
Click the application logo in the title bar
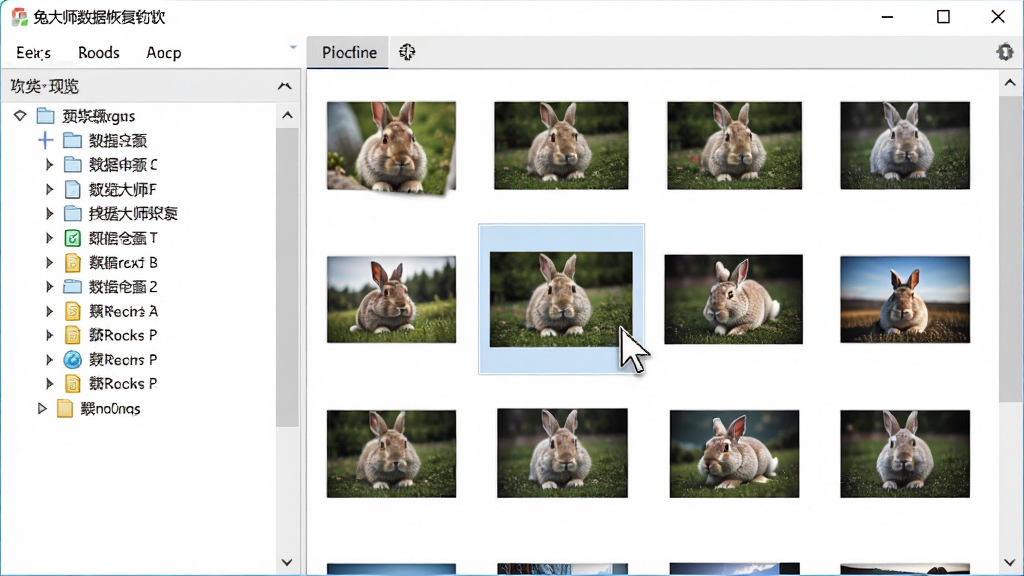pos(20,17)
